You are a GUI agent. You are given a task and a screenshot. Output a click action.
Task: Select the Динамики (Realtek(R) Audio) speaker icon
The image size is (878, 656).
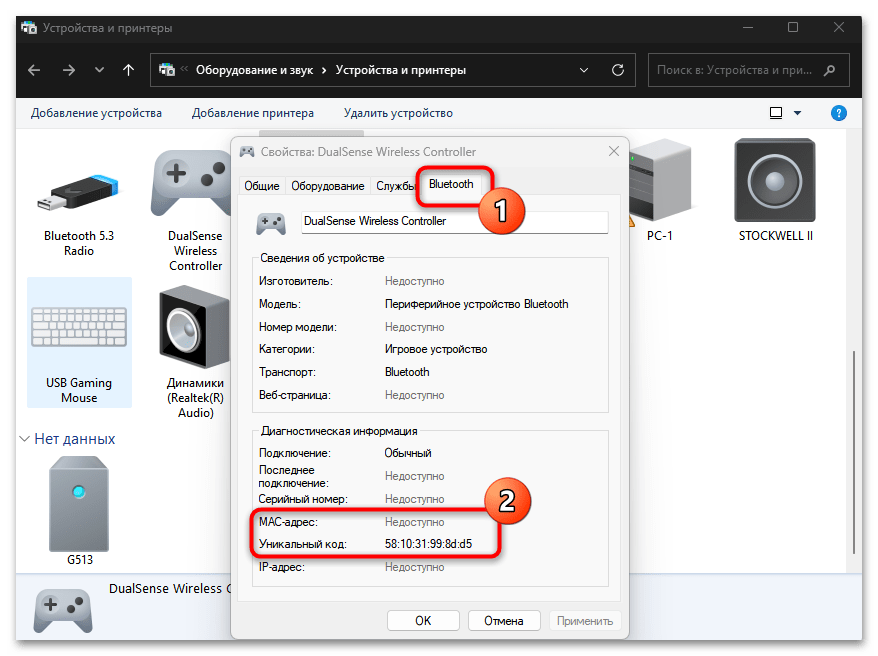click(194, 327)
